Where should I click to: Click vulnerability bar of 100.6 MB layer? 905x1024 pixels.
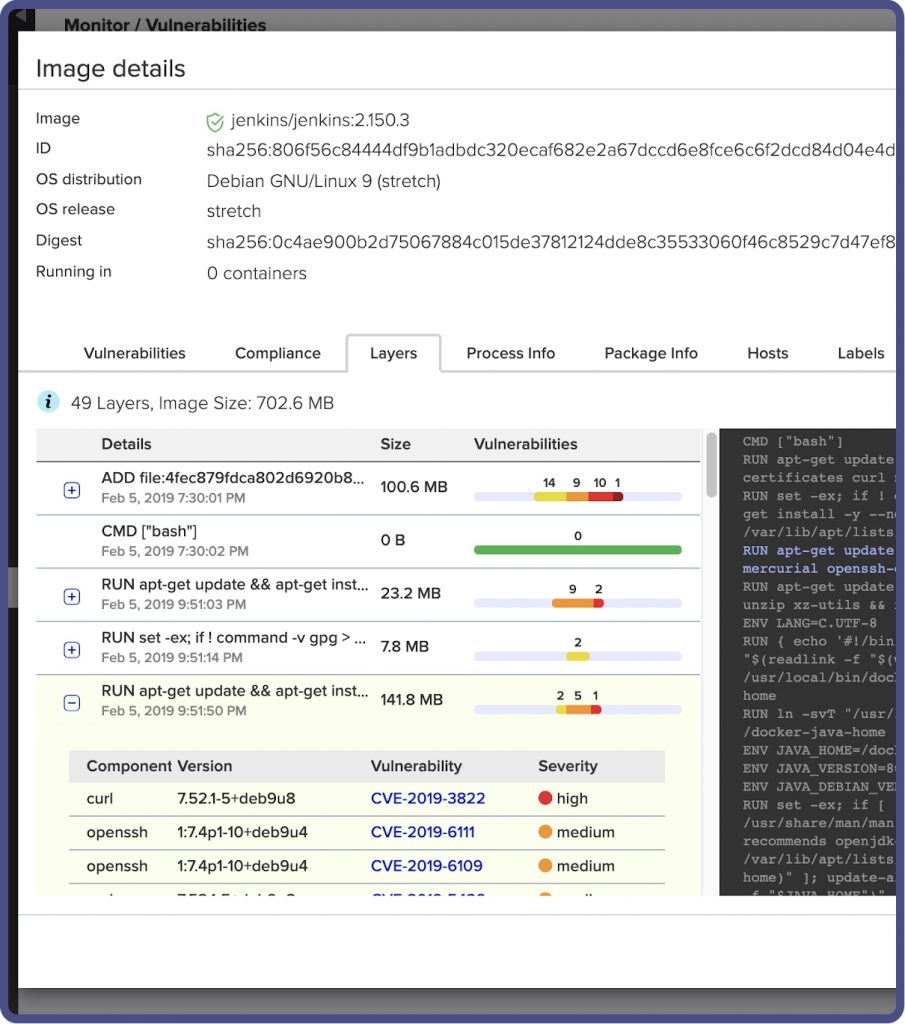tap(578, 496)
